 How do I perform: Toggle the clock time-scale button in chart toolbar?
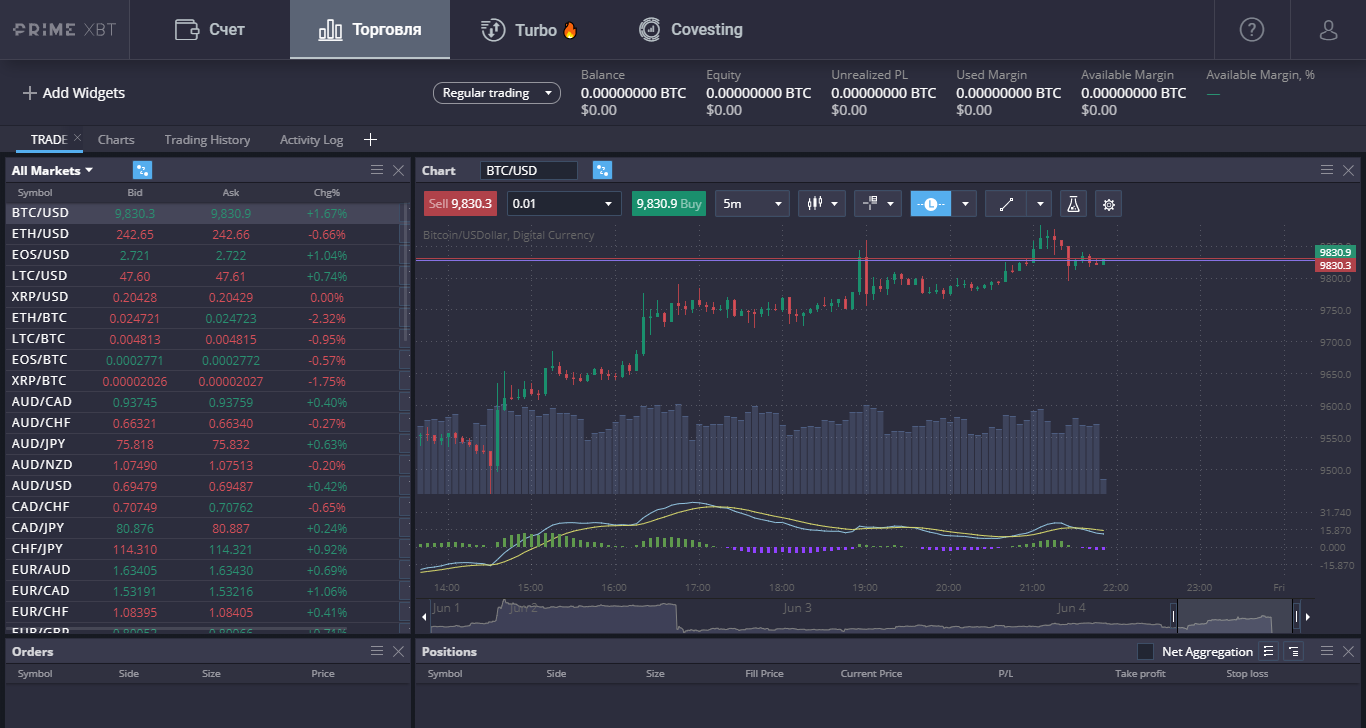point(930,204)
